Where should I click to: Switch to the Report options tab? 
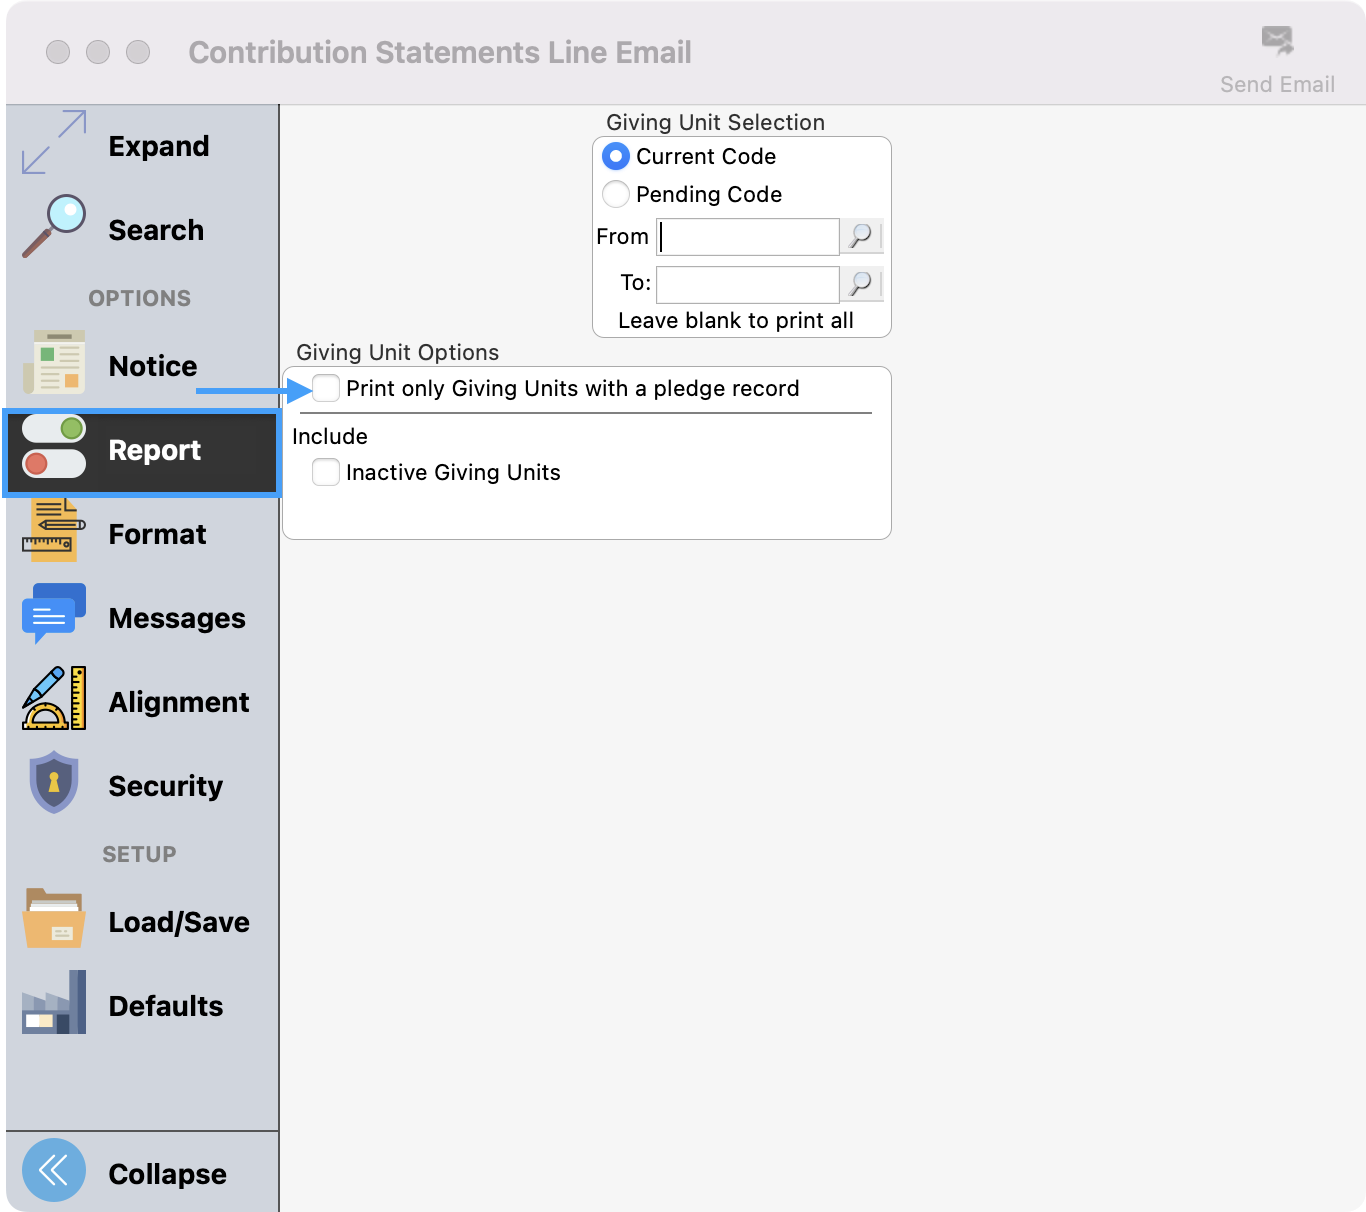coord(142,451)
